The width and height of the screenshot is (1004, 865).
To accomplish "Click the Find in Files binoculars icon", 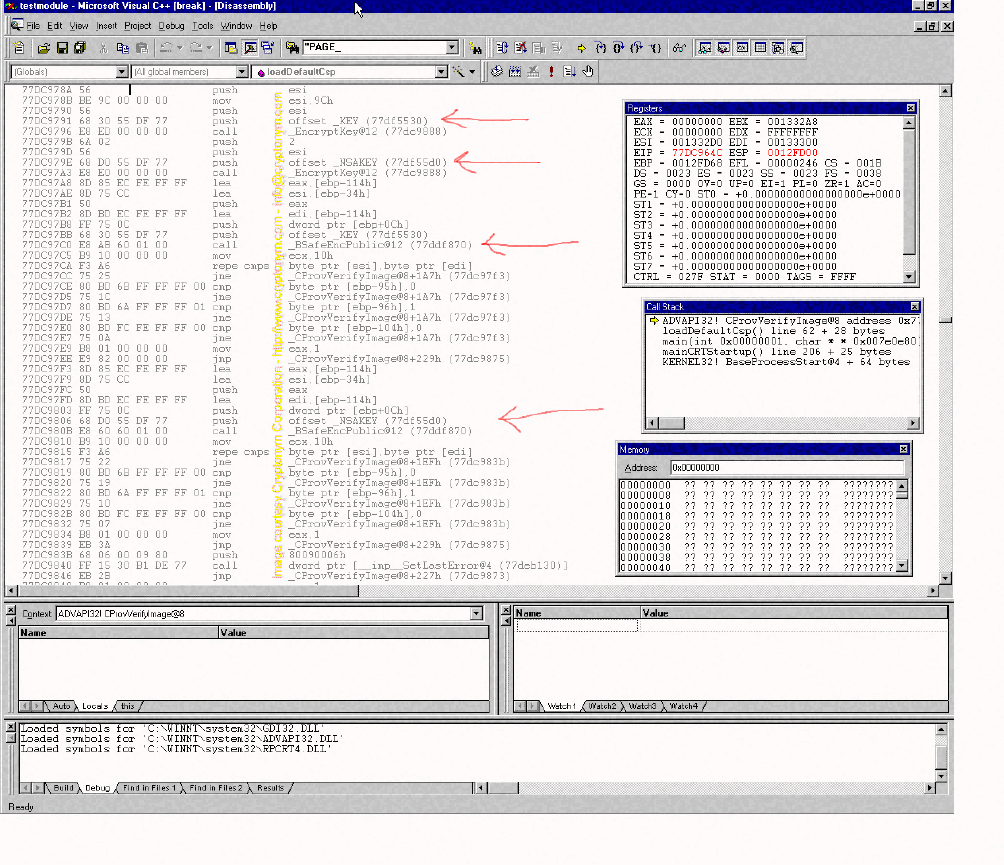I will pos(292,48).
